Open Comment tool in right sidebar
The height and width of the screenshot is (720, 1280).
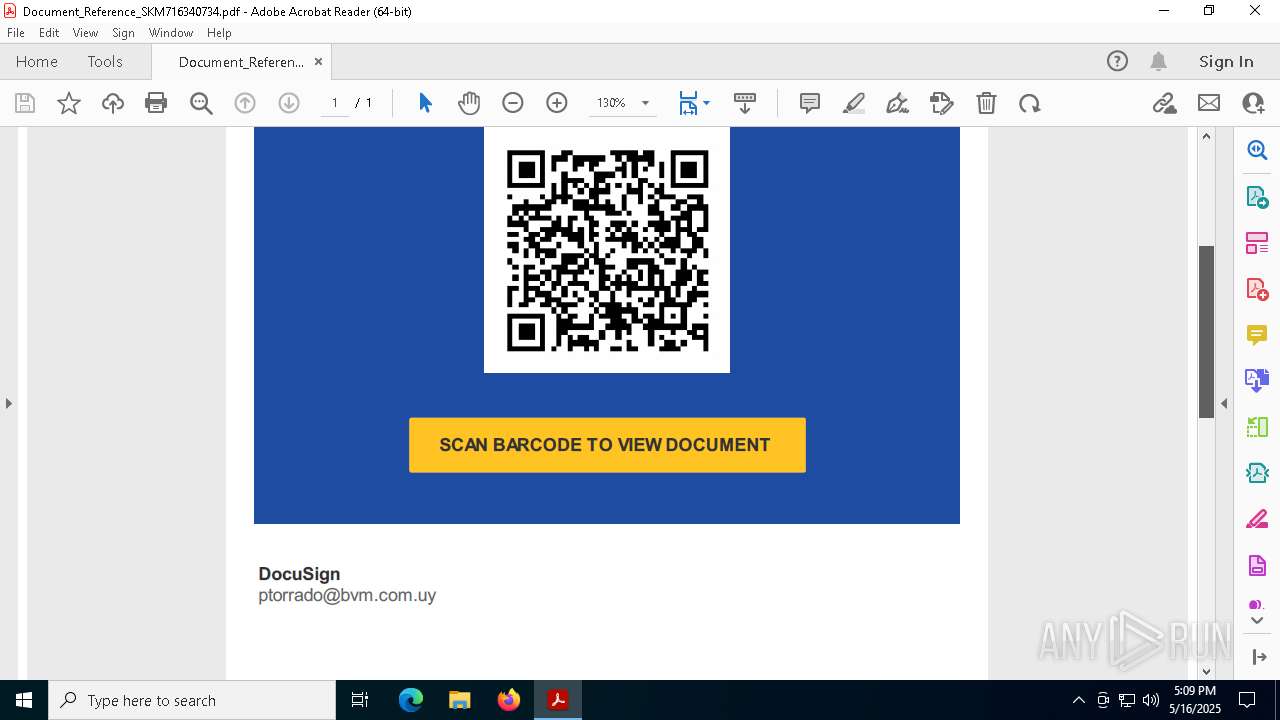click(x=1257, y=335)
